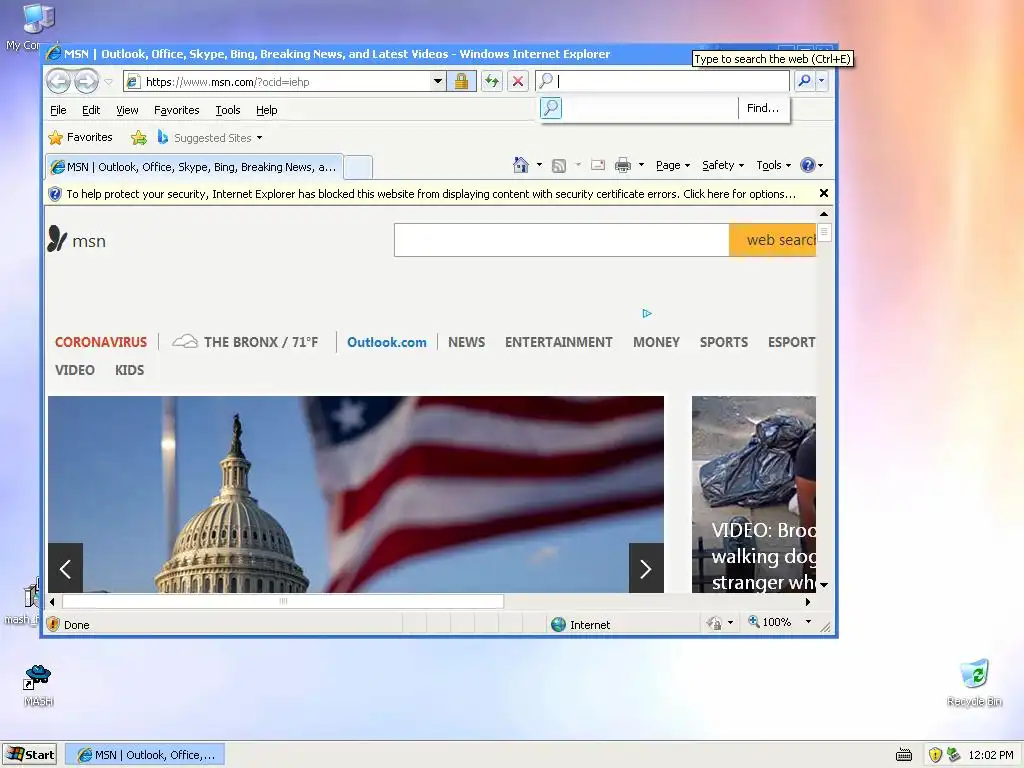1024x768 pixels.
Task: Click the blue Help question mark icon
Action: (x=808, y=165)
